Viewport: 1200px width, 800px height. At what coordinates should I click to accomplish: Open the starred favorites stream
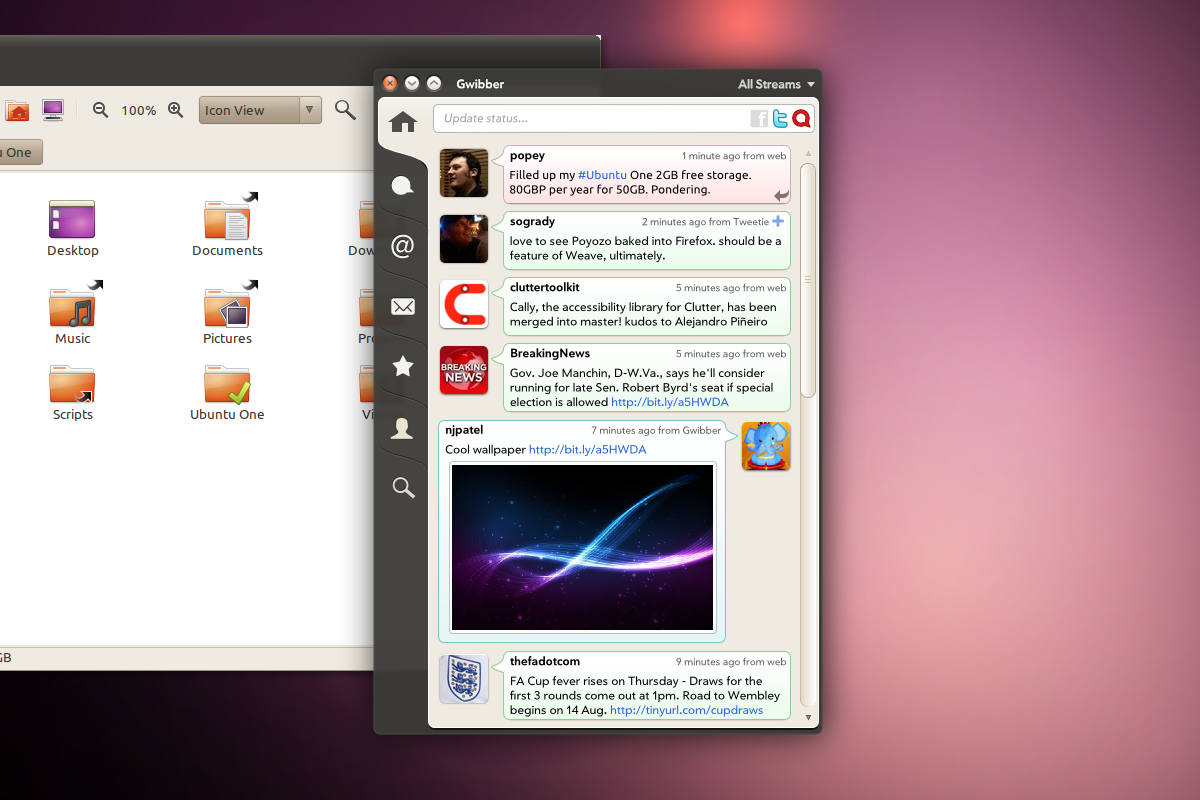[x=403, y=367]
